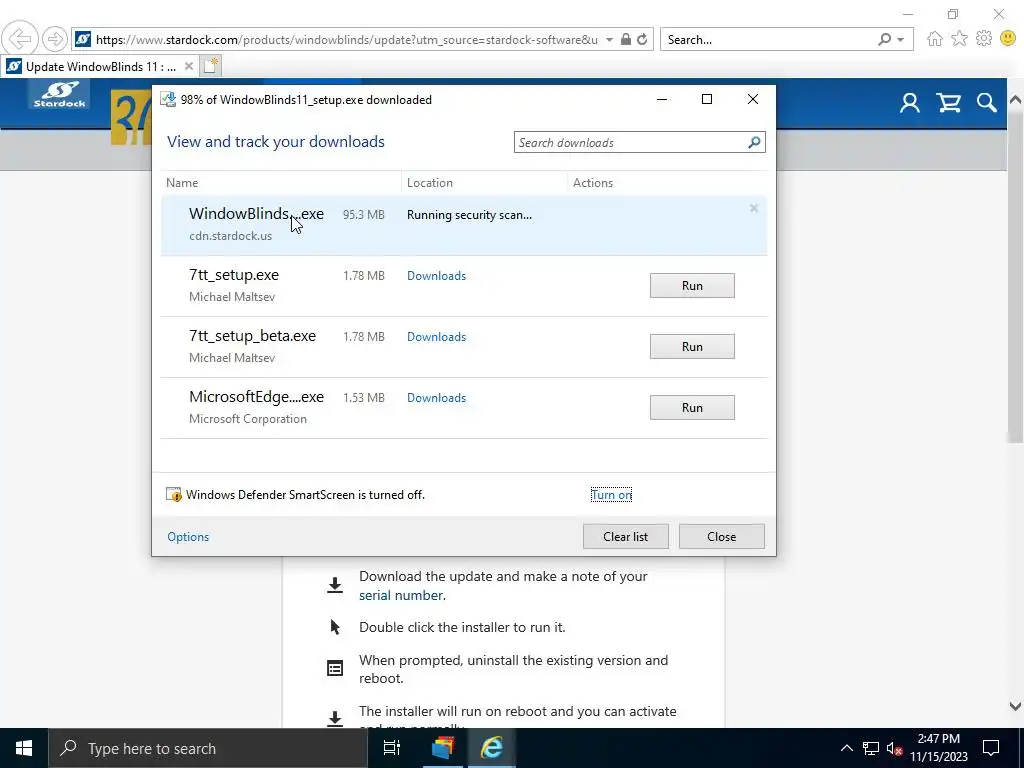Screen dimensions: 1024x768
Task: Open the Windows Start menu
Action: click(x=24, y=748)
